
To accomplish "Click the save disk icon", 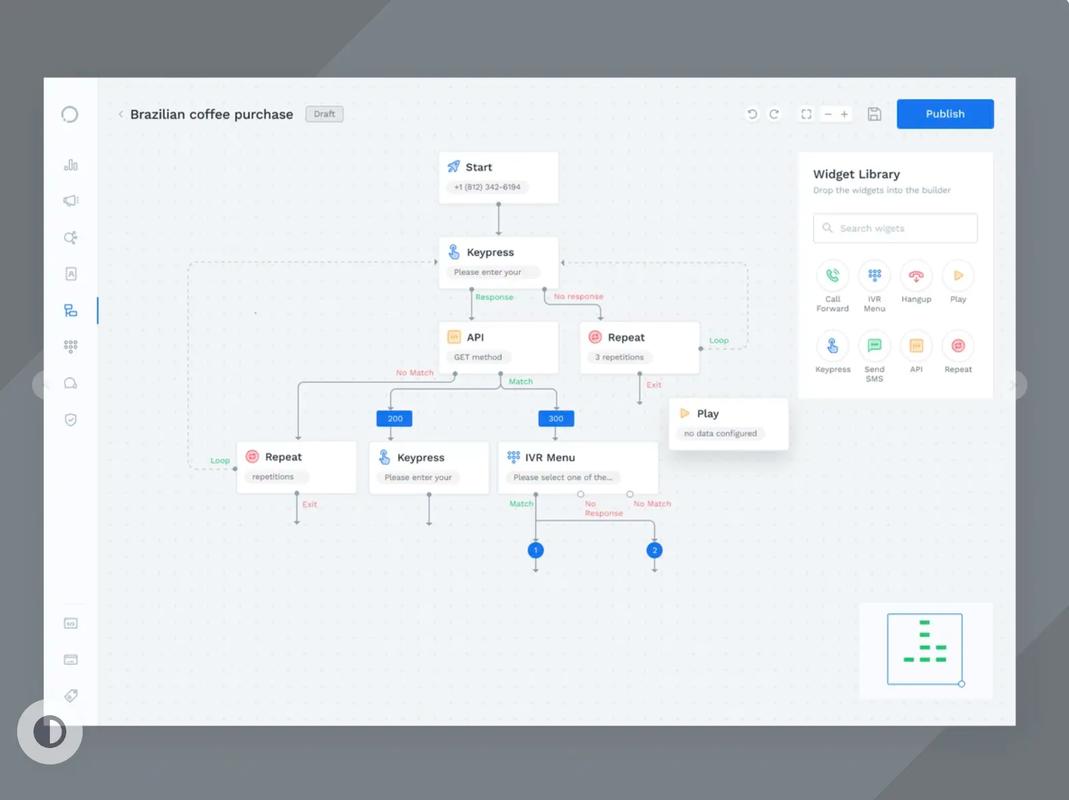I will [x=874, y=114].
